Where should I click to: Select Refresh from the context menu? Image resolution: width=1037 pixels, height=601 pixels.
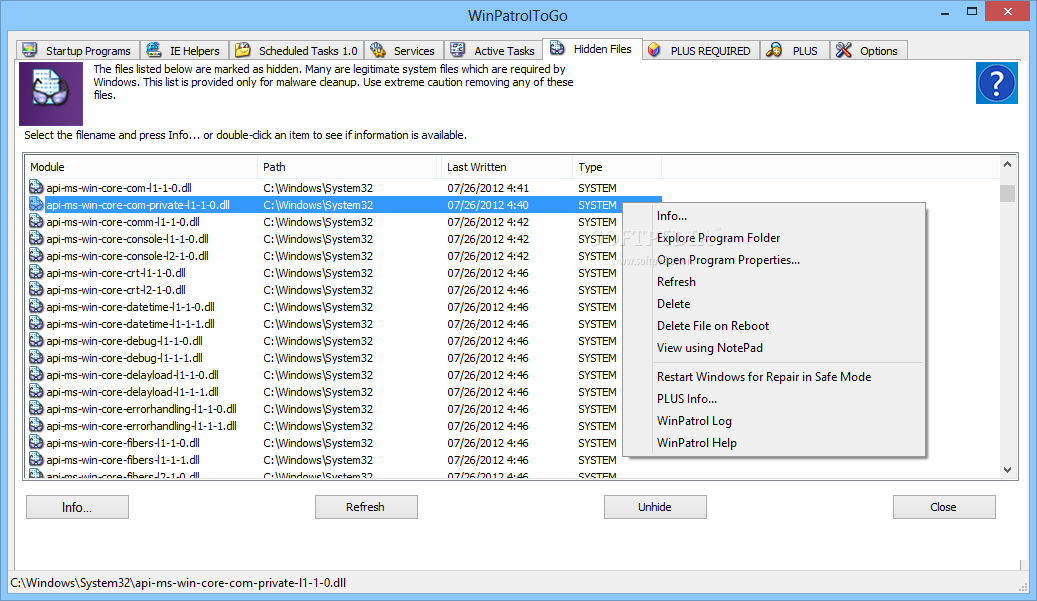(774, 282)
